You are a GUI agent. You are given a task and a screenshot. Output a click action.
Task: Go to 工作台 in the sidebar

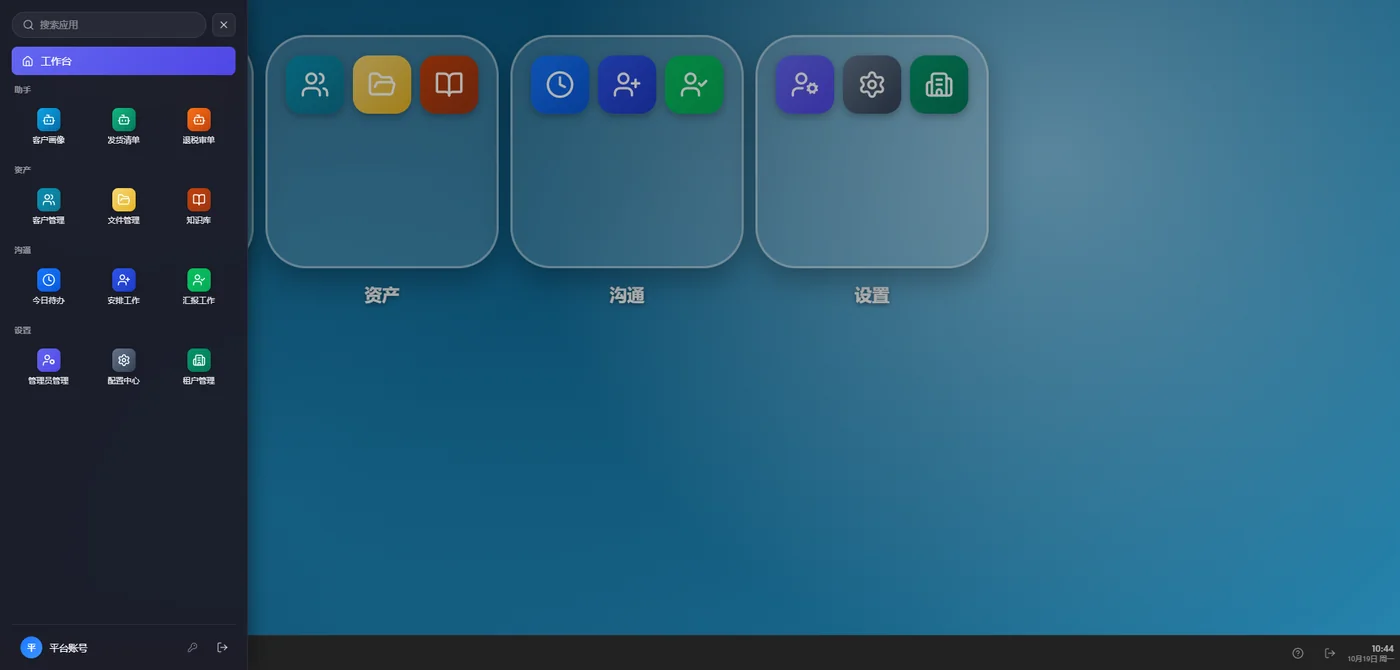[x=124, y=61]
